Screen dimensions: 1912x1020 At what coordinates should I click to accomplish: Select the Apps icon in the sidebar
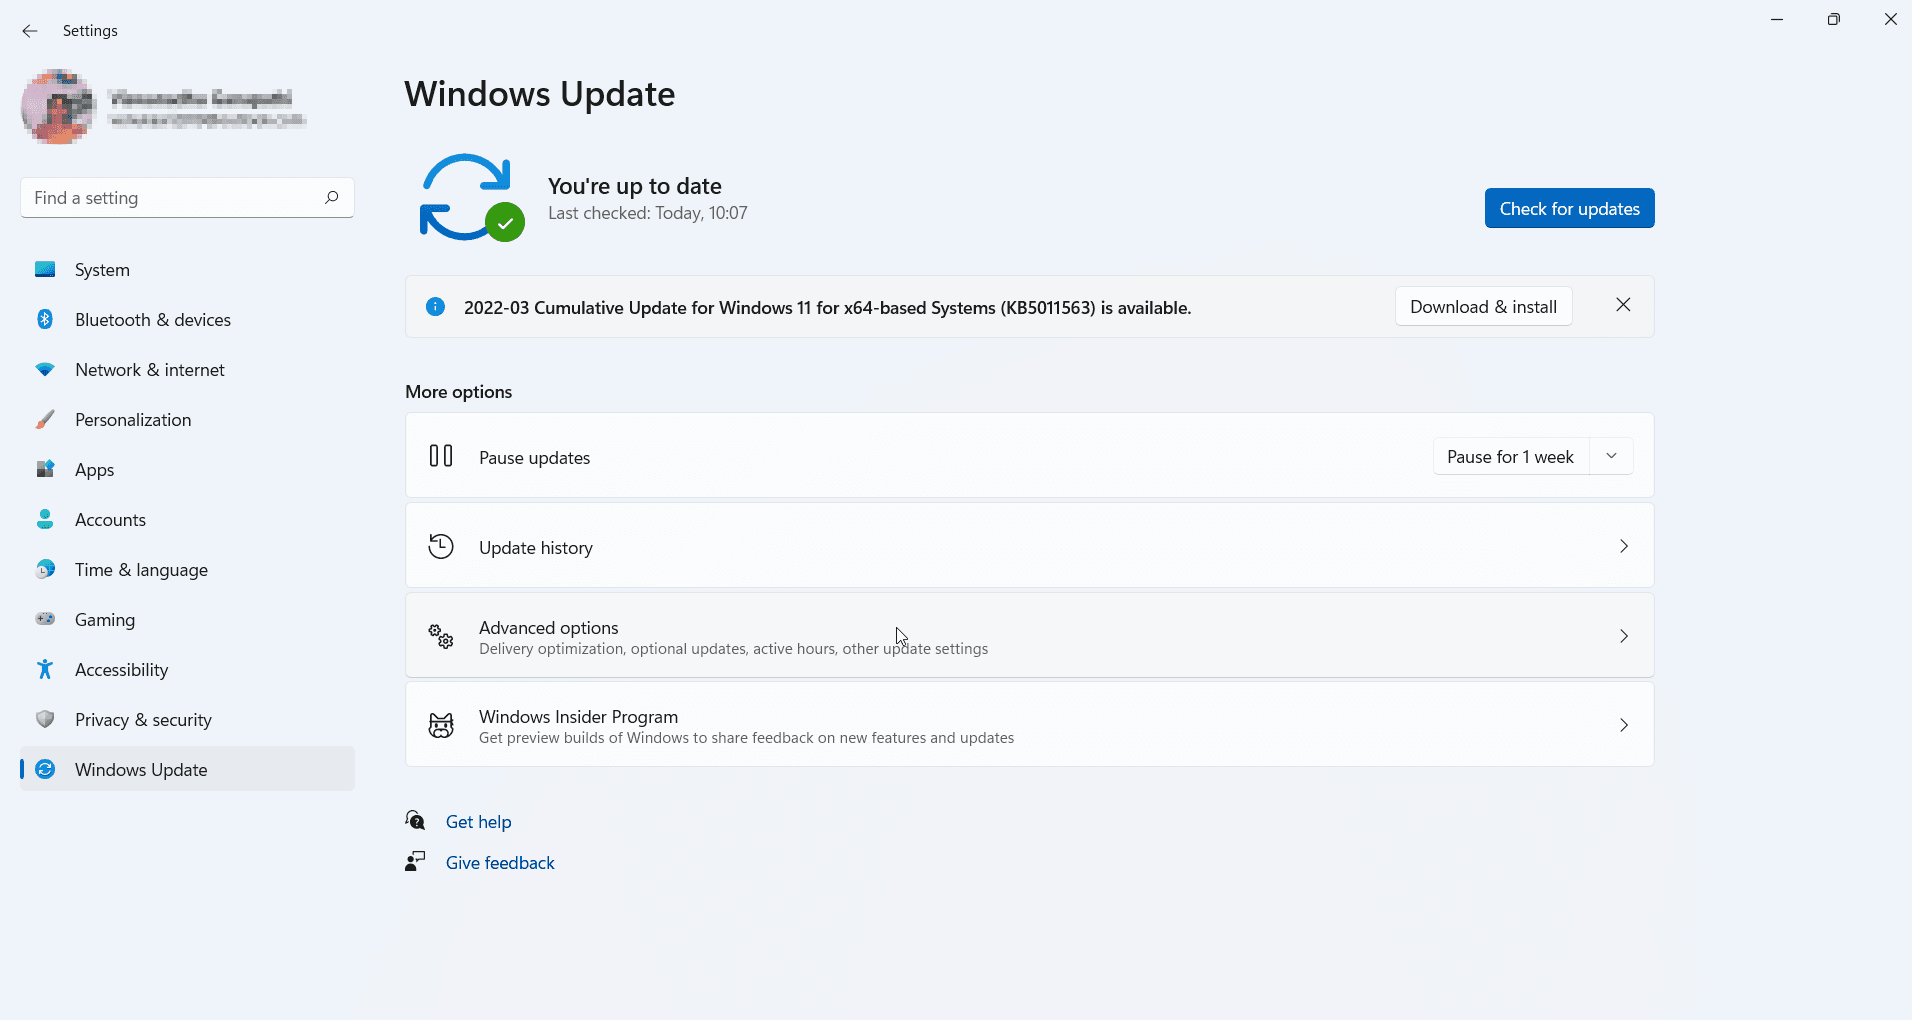tap(45, 469)
